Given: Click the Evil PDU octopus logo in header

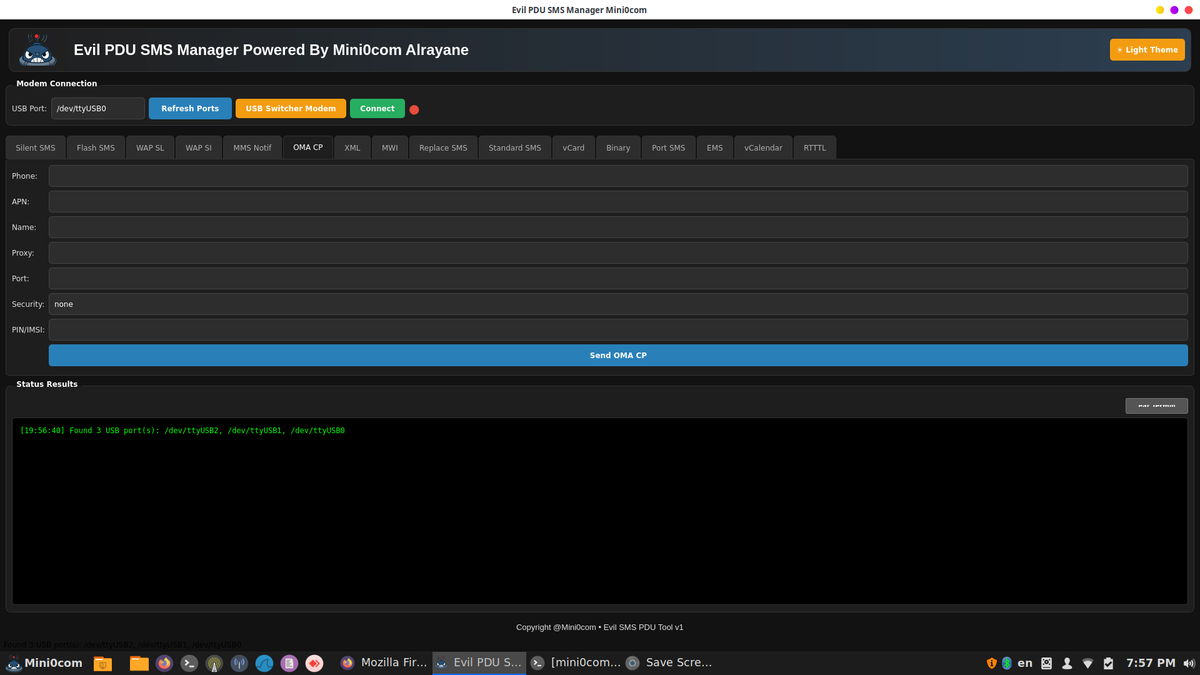Looking at the screenshot, I should pyautogui.click(x=37, y=49).
